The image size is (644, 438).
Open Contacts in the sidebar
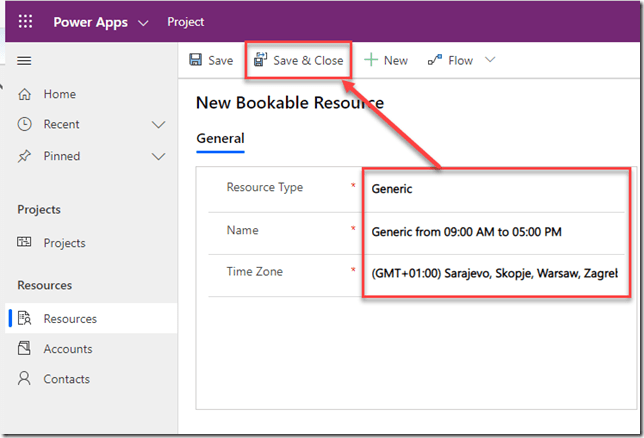(x=66, y=379)
